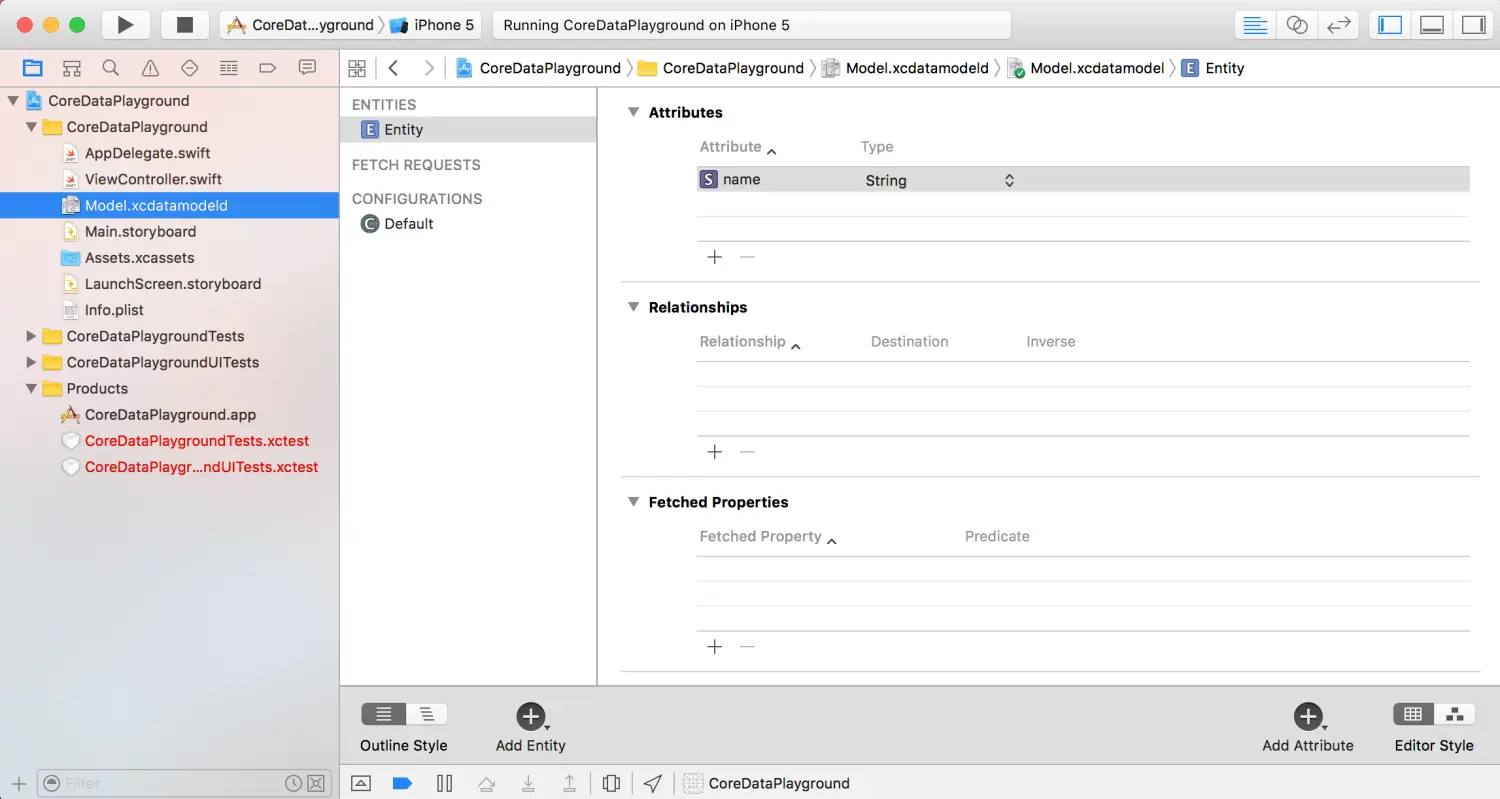Toggle the Navigator panel visibility
Viewport: 1500px width, 799px height.
pyautogui.click(x=1390, y=25)
